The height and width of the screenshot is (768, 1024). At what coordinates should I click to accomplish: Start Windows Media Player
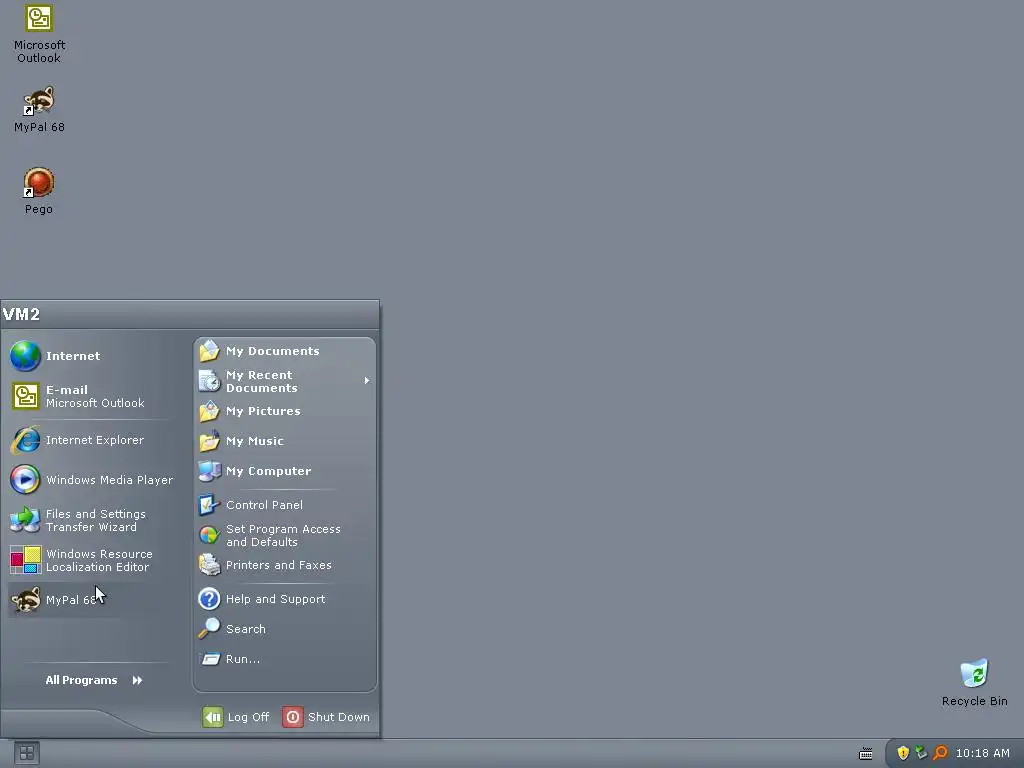click(91, 480)
